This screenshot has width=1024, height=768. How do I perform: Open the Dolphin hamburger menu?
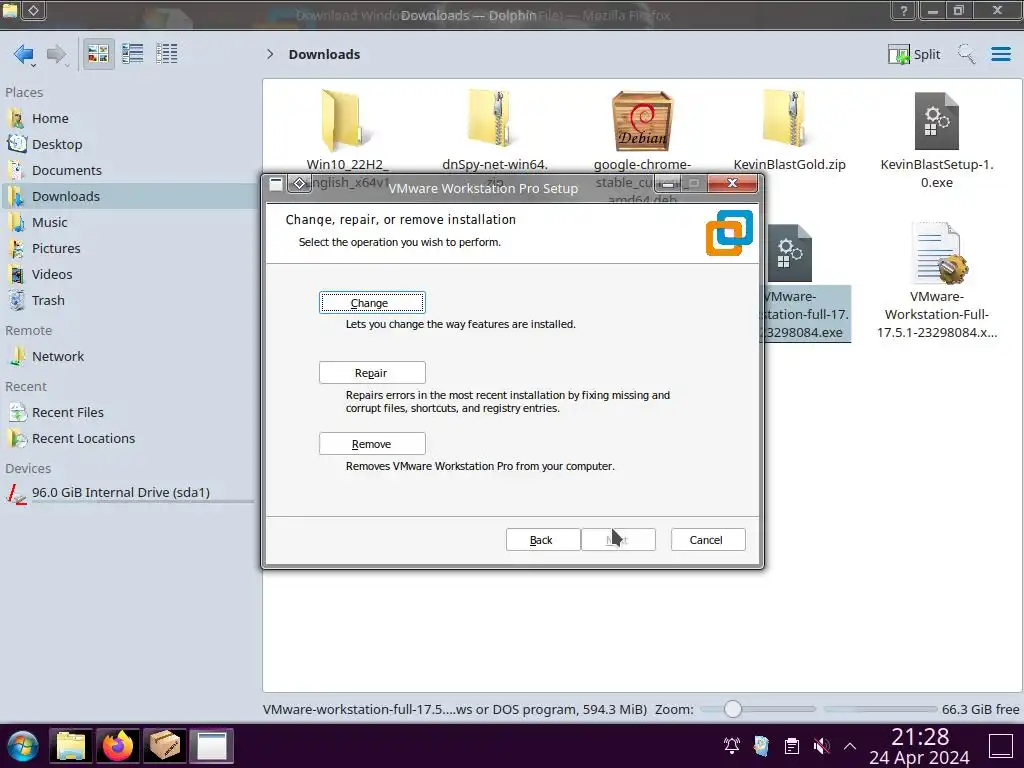(x=1001, y=54)
